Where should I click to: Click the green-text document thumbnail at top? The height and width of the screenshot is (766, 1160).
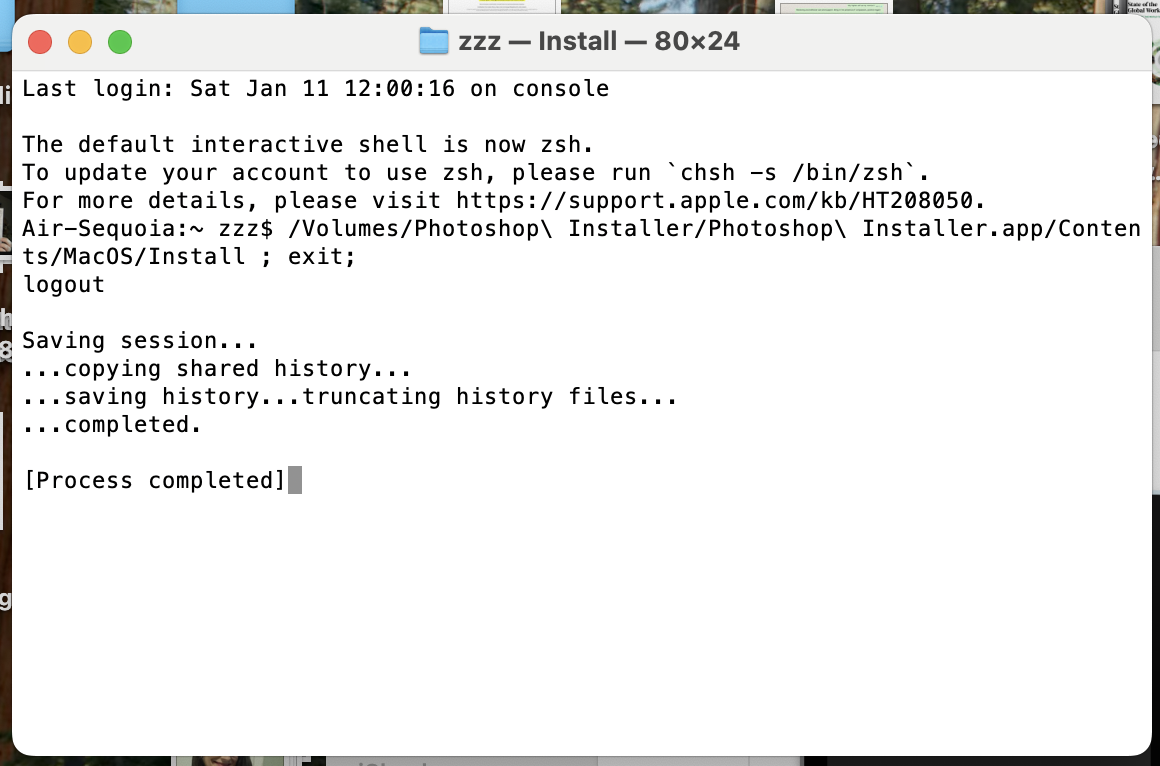[x=833, y=8]
